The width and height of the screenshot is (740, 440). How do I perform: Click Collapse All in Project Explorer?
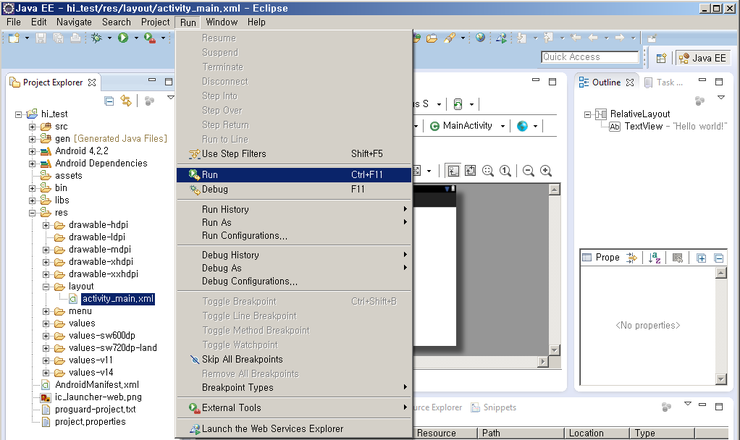109,101
